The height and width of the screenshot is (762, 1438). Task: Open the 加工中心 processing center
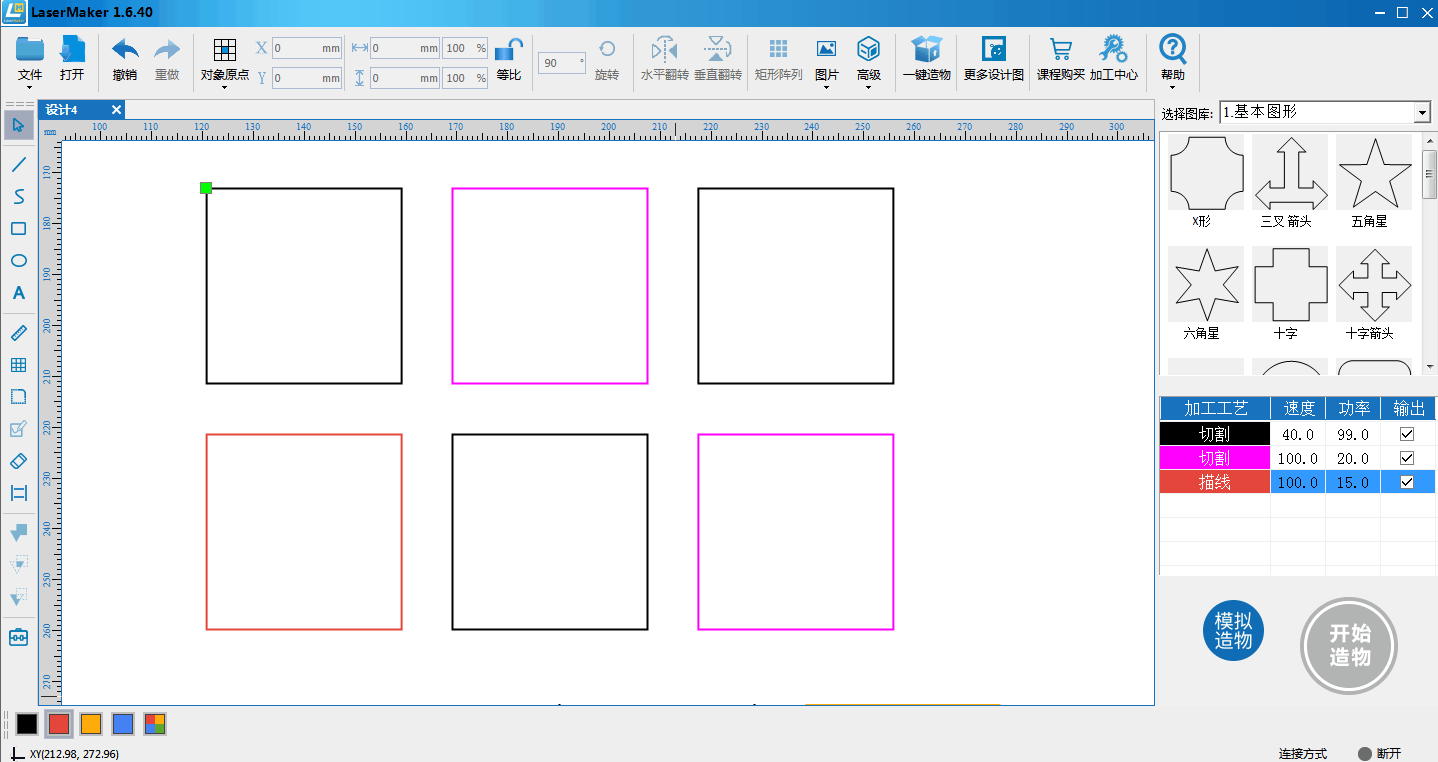click(1113, 50)
